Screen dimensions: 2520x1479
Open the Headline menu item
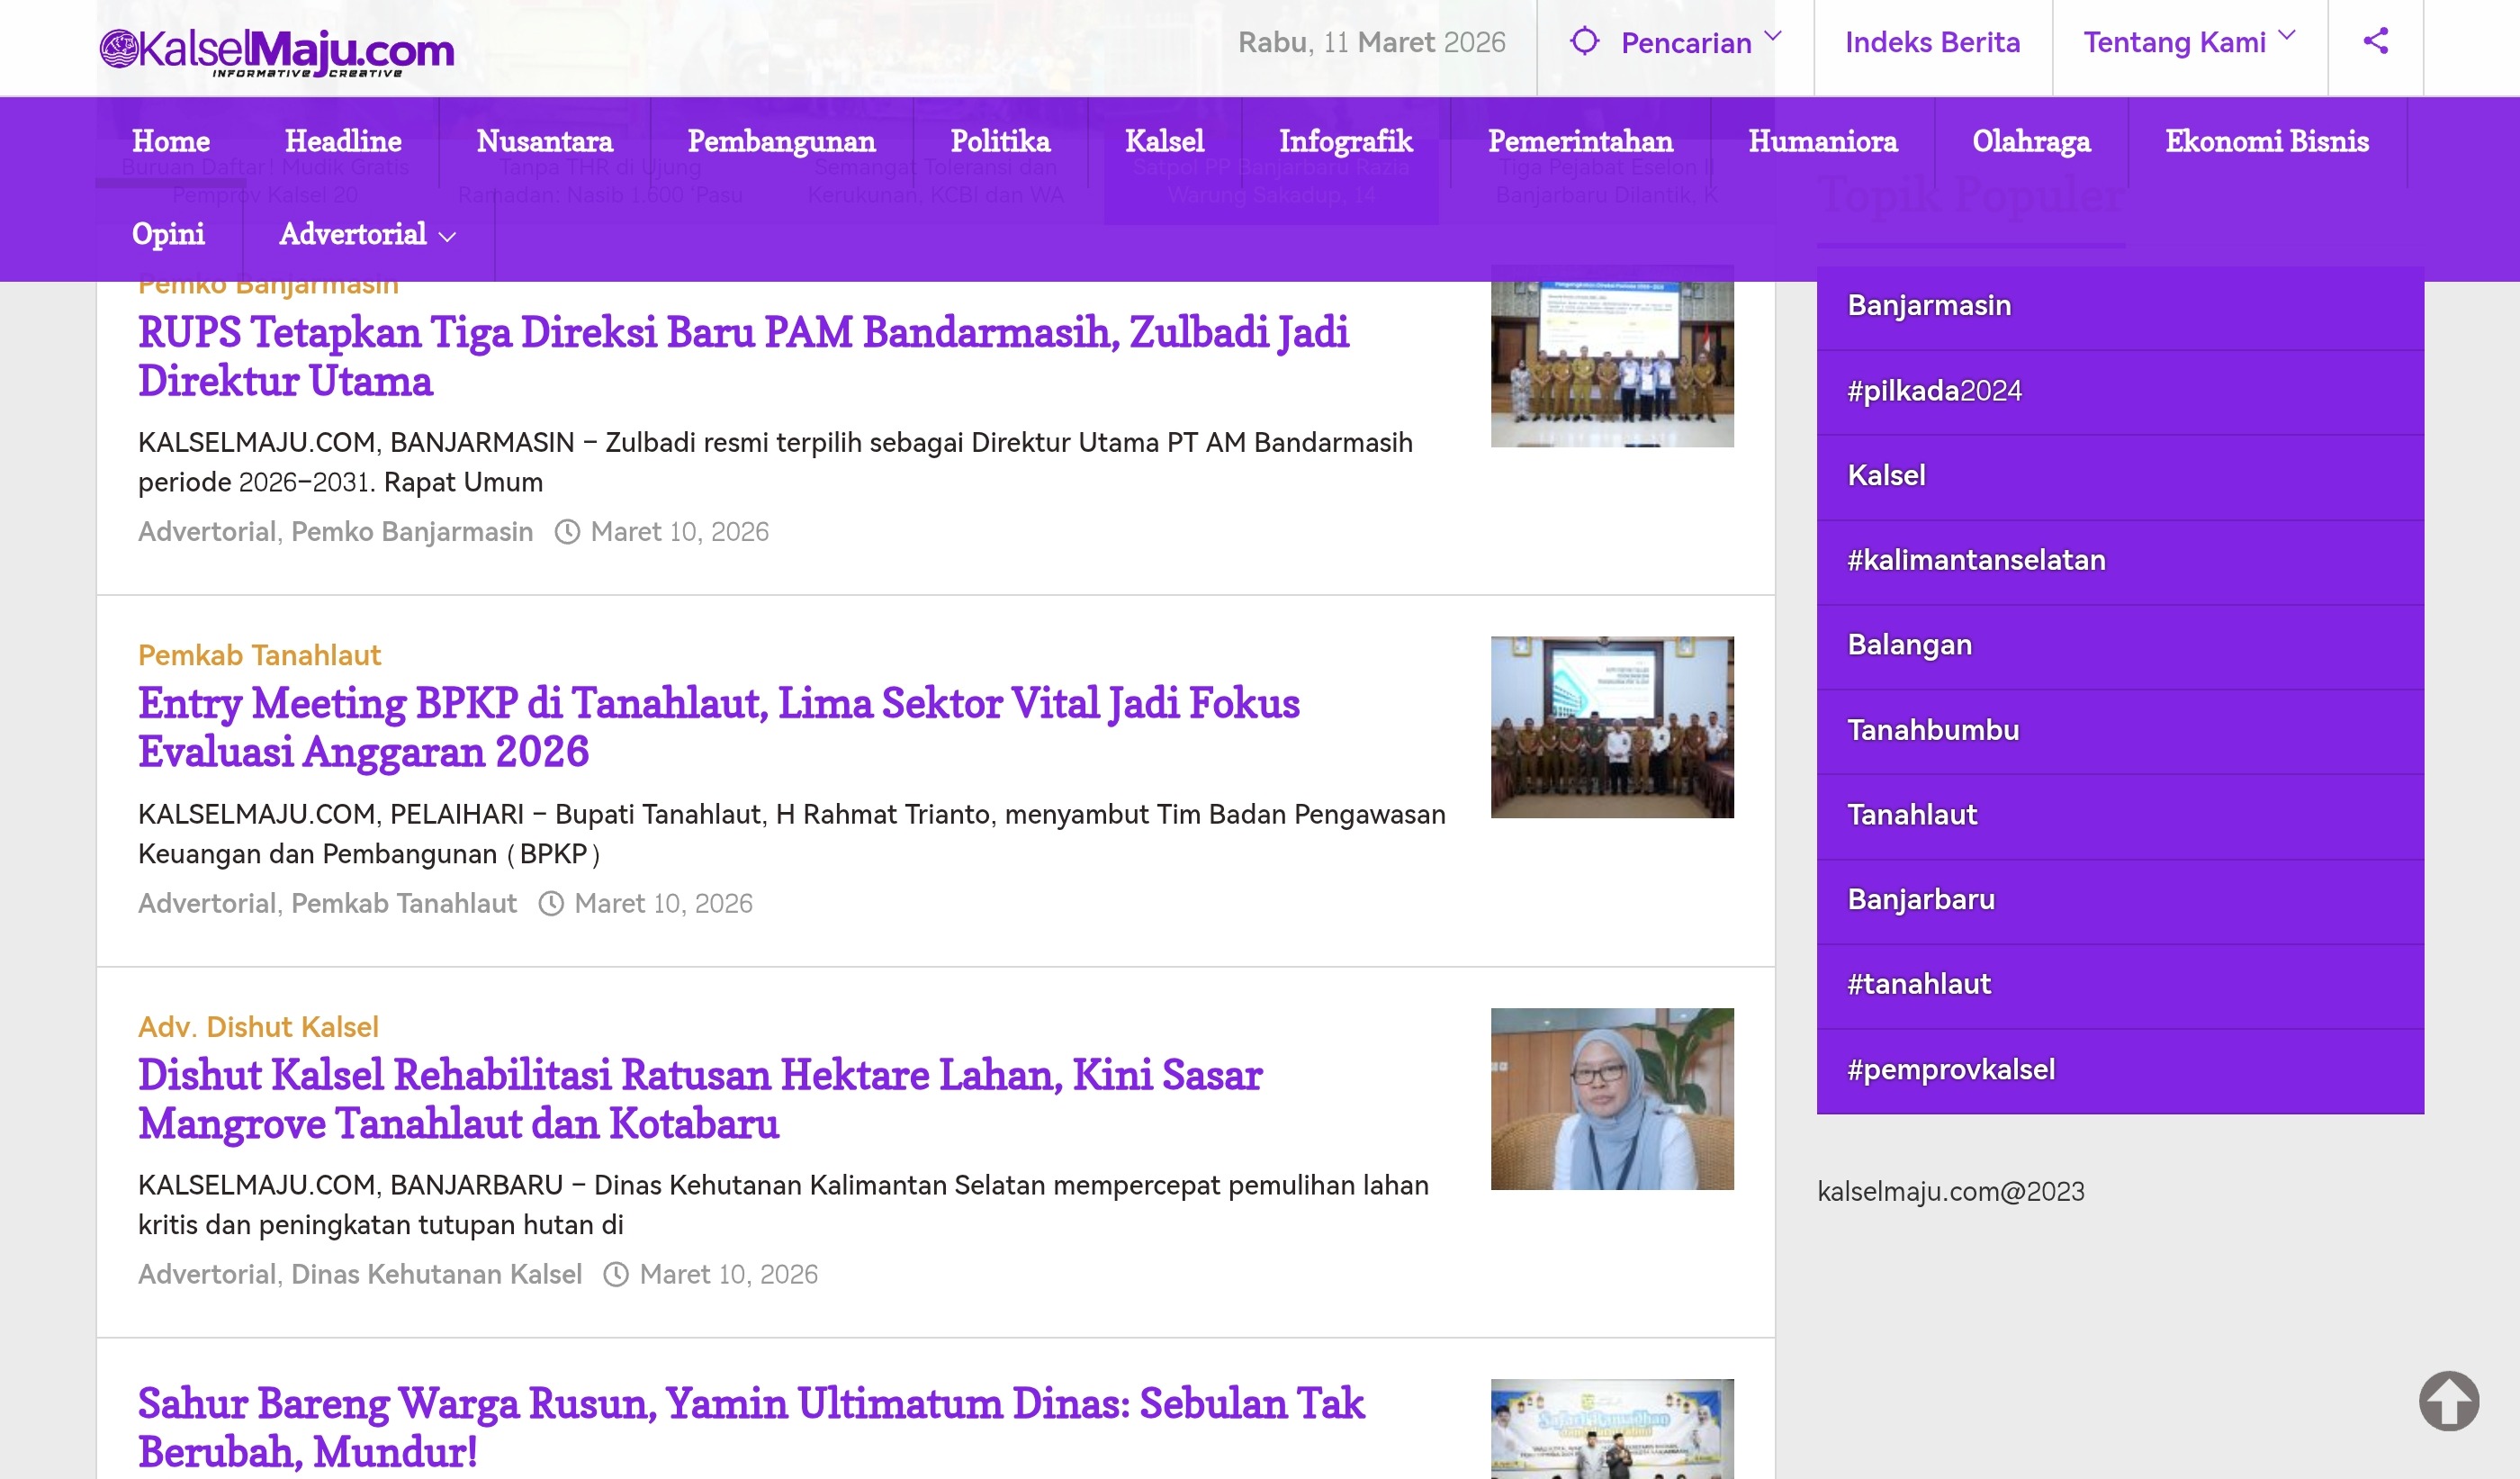coord(343,141)
